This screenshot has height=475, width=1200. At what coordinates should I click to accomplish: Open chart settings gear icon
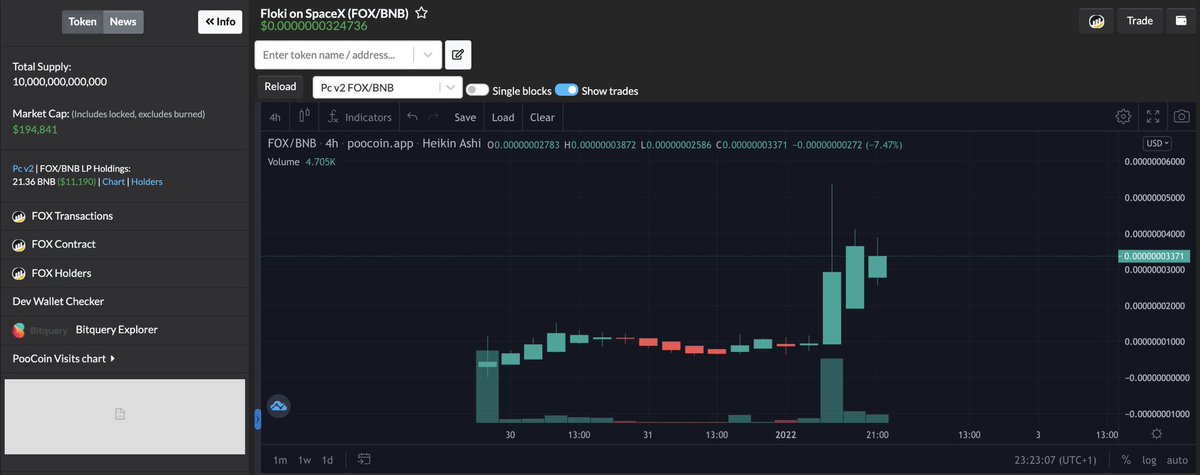point(1123,117)
